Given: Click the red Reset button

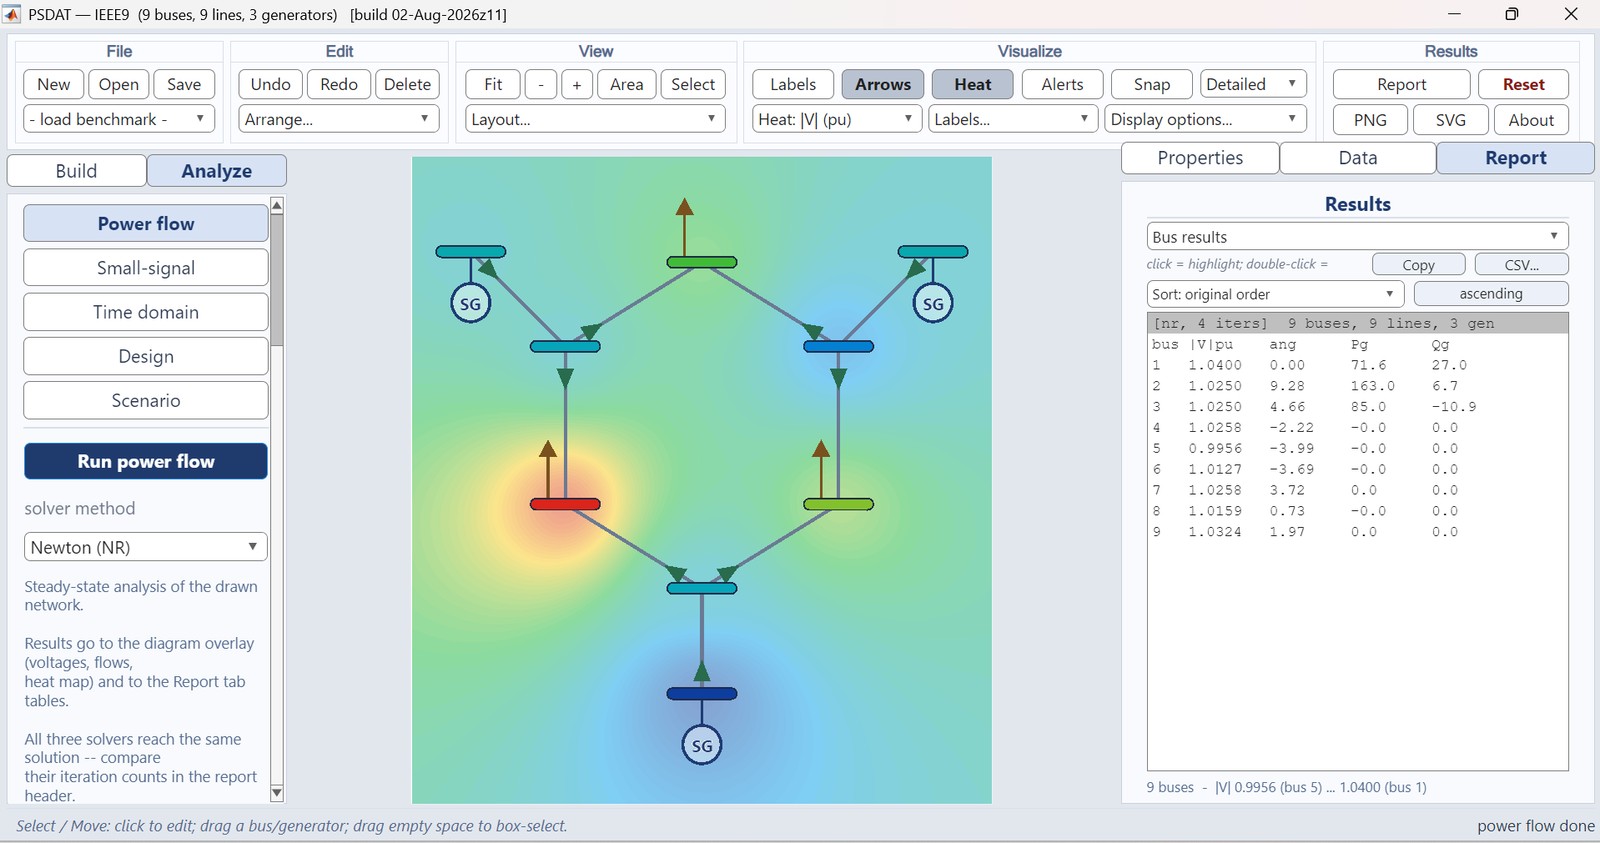Looking at the screenshot, I should click(x=1524, y=84).
